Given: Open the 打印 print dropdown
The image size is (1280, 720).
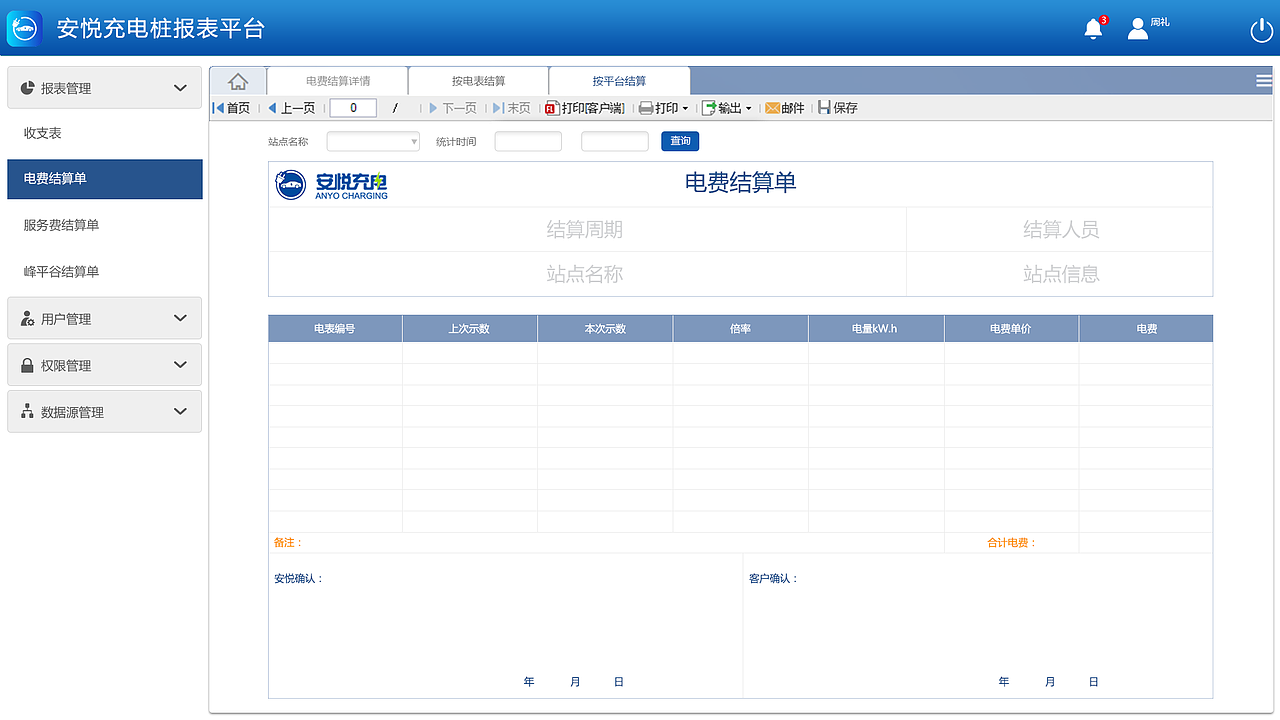Looking at the screenshot, I should tap(664, 107).
